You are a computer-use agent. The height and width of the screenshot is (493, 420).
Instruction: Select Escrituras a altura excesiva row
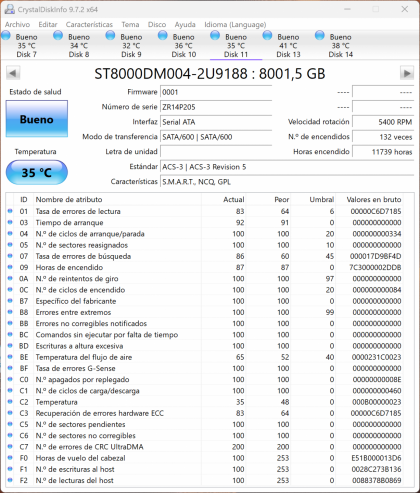pos(204,346)
